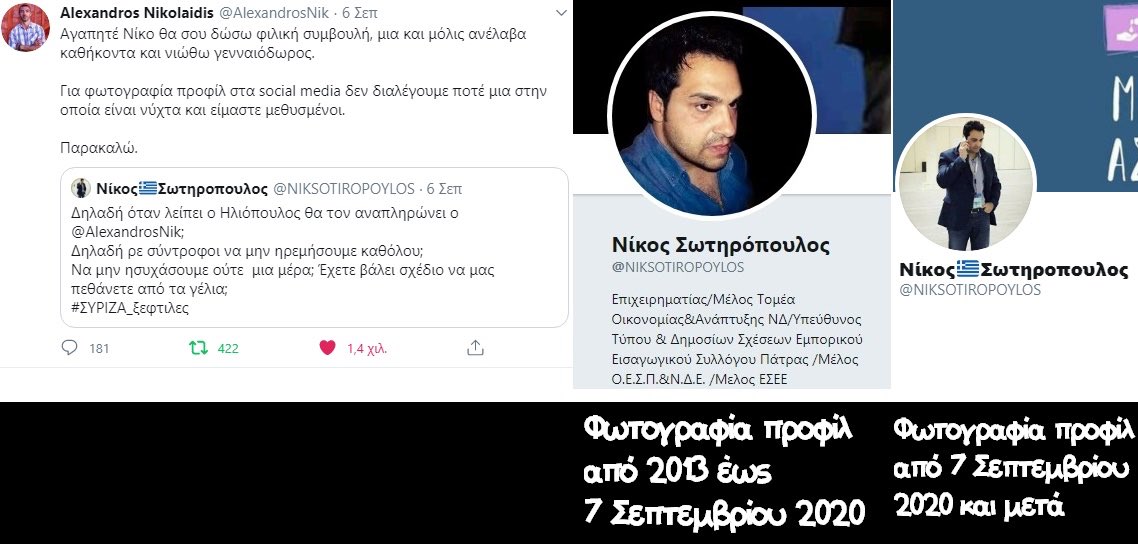
Task: Open Alexandros Nikolaidis avatar photo
Action: pos(25,28)
